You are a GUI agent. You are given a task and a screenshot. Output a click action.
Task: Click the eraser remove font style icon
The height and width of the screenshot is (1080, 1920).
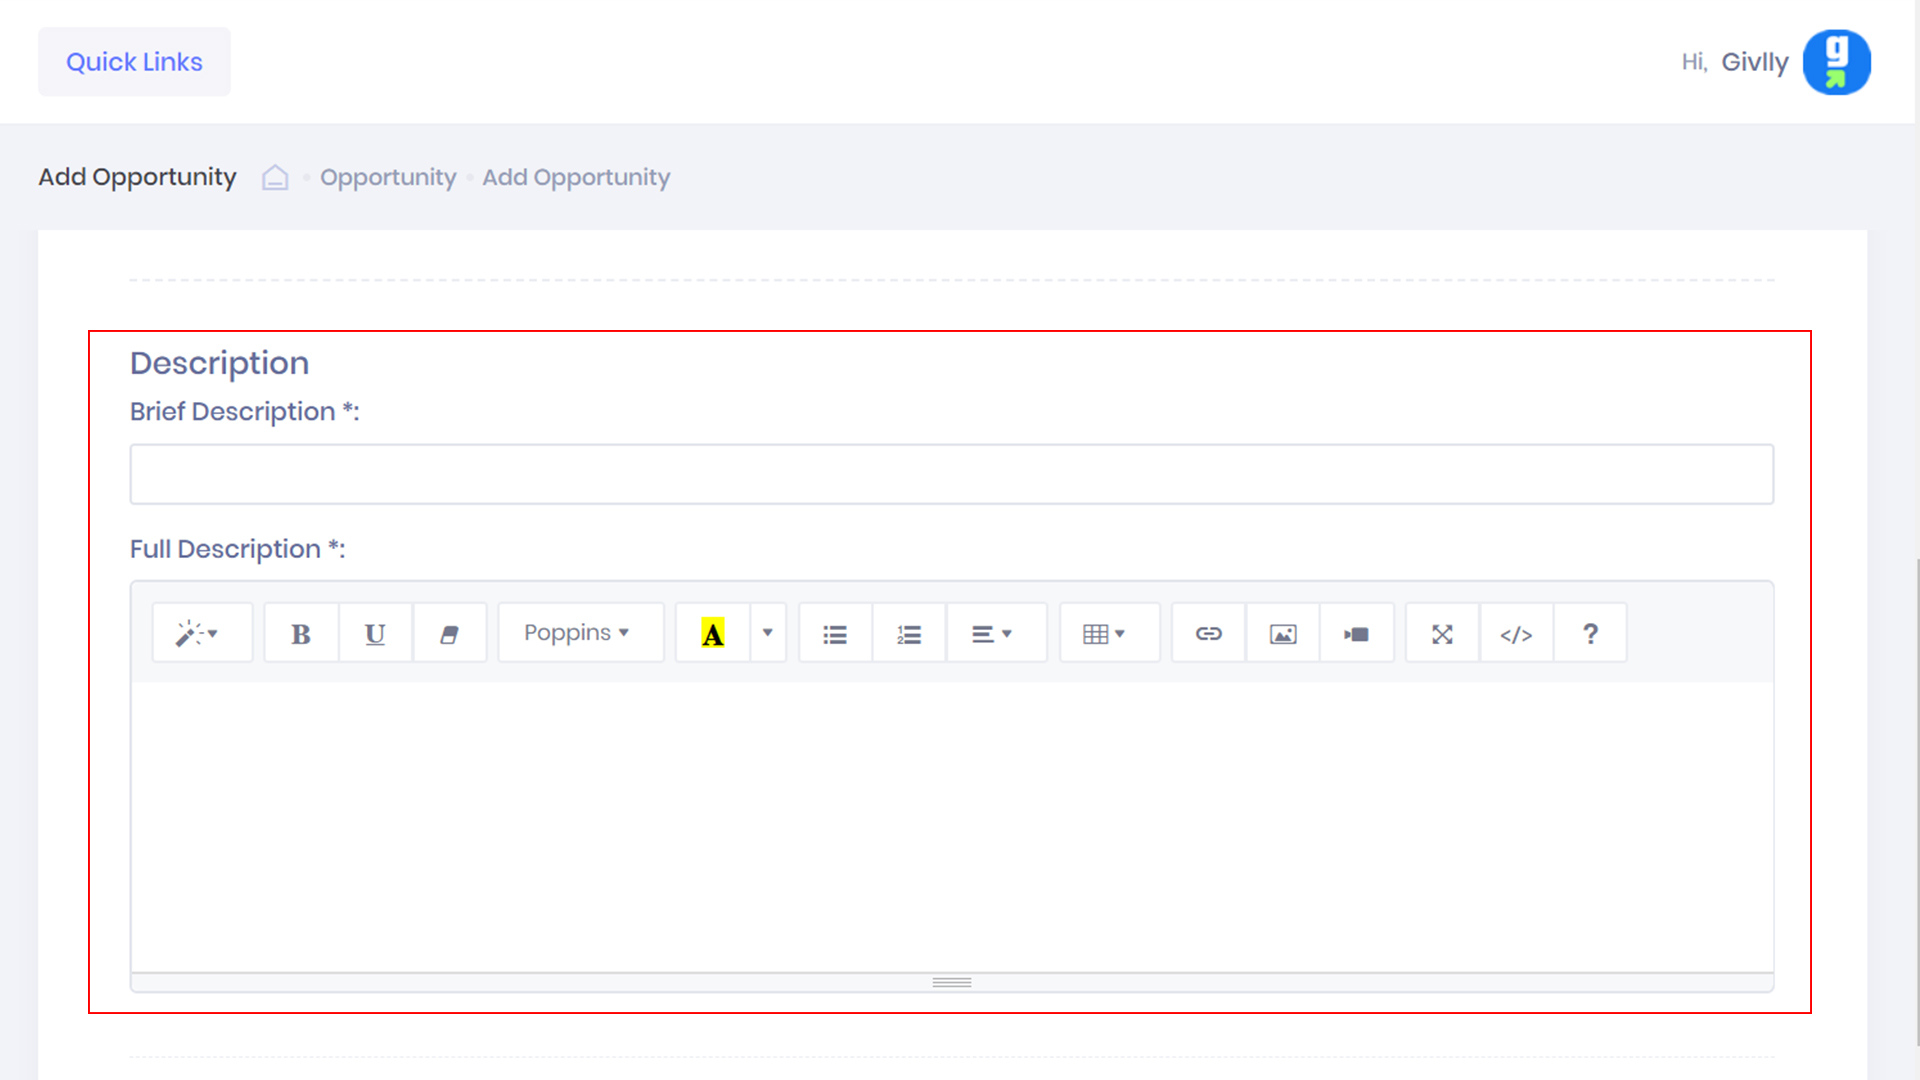(449, 634)
